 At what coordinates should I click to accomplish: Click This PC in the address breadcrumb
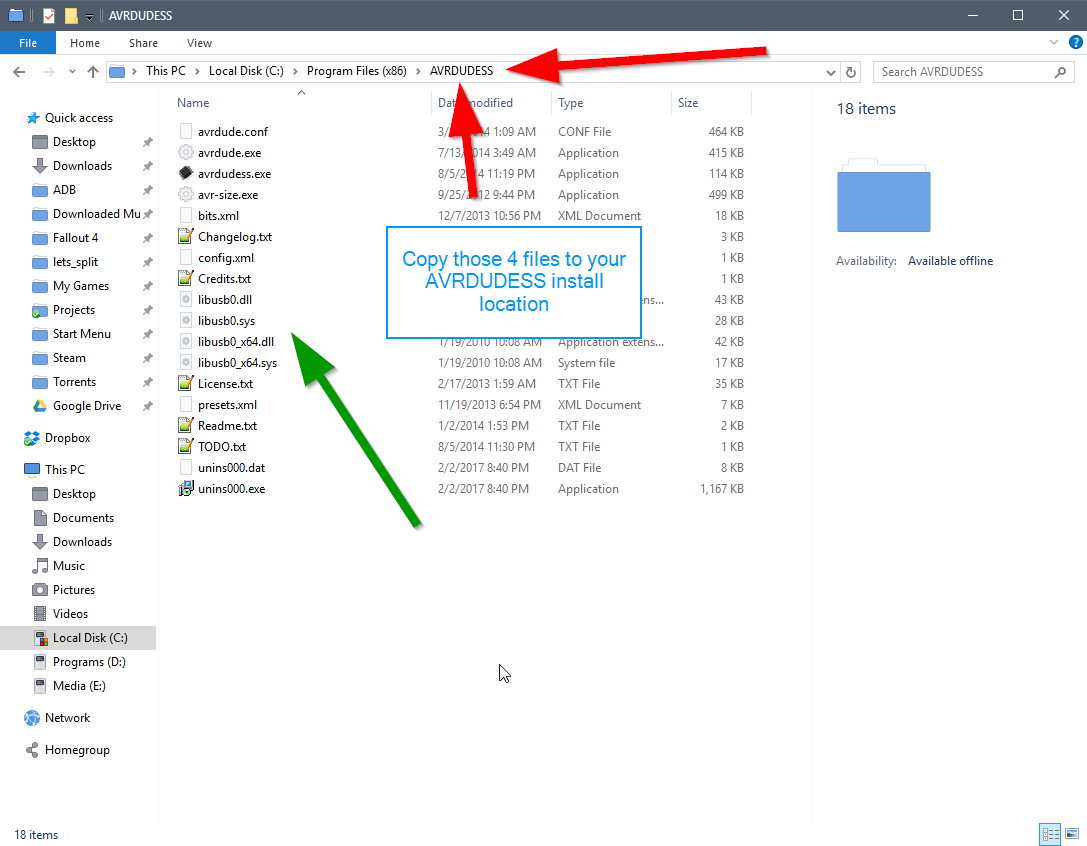[166, 71]
